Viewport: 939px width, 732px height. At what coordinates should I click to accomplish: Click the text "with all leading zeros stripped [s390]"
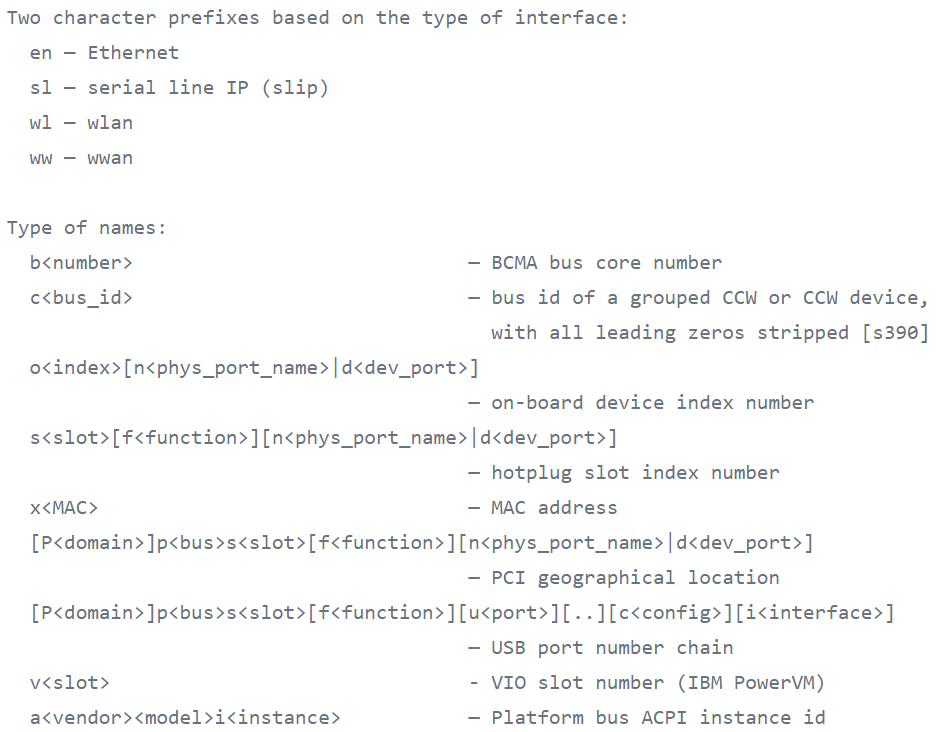click(709, 333)
